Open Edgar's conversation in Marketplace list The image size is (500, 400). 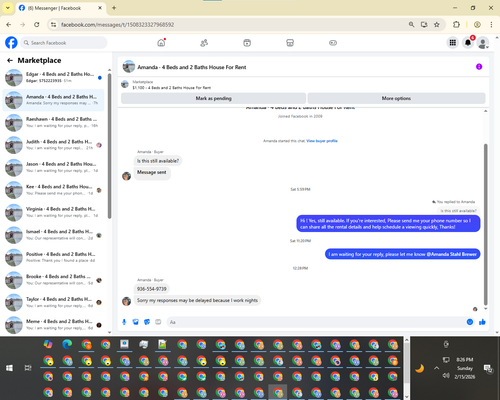(x=53, y=77)
